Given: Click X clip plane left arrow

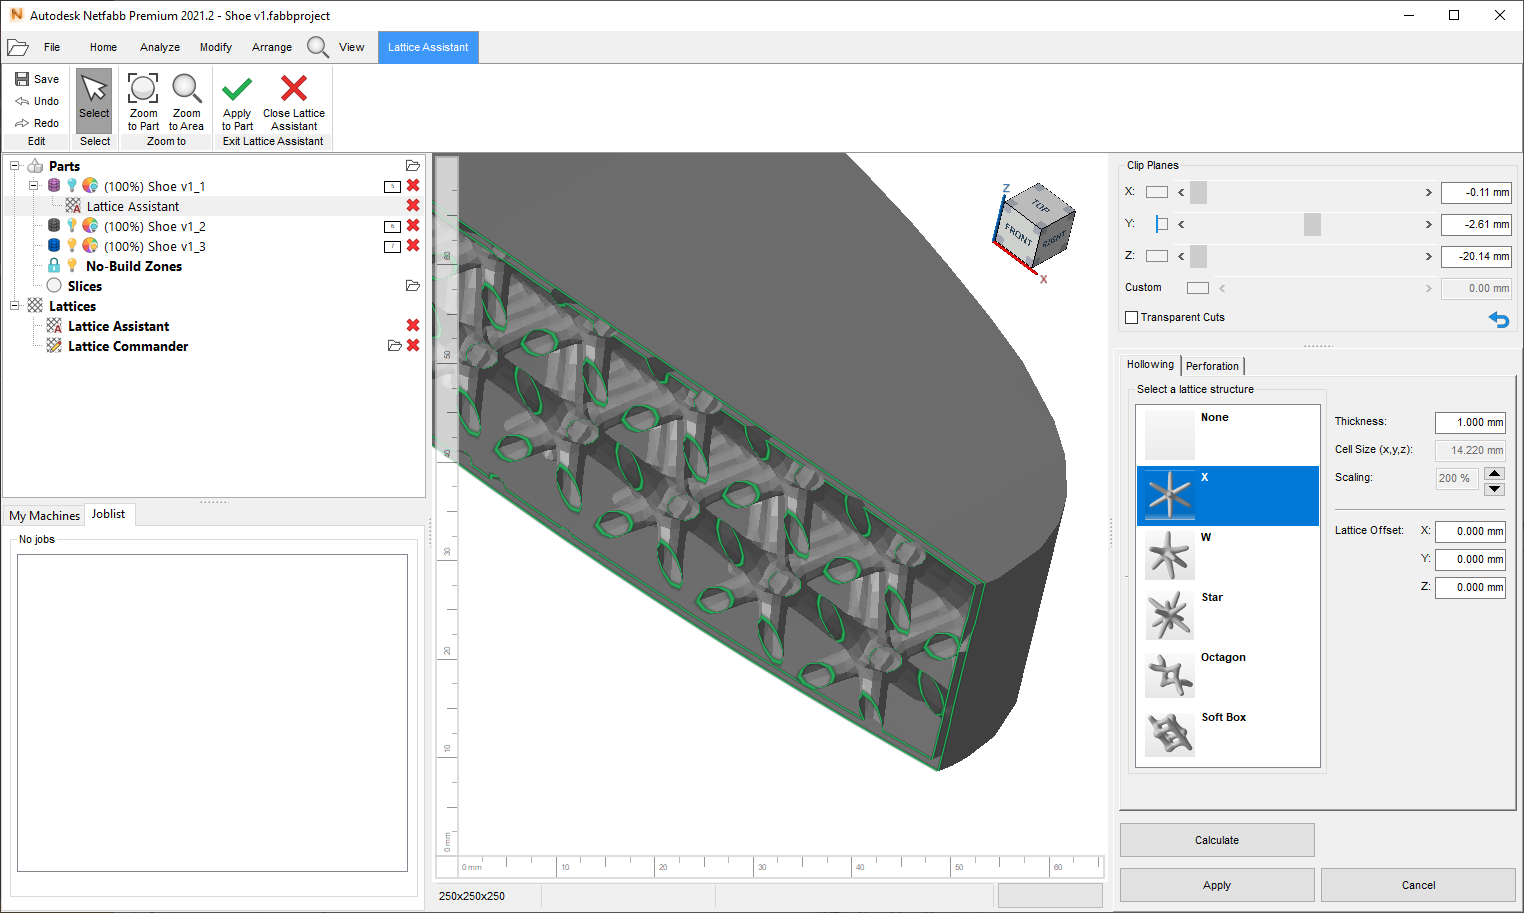Looking at the screenshot, I should coord(1181,192).
